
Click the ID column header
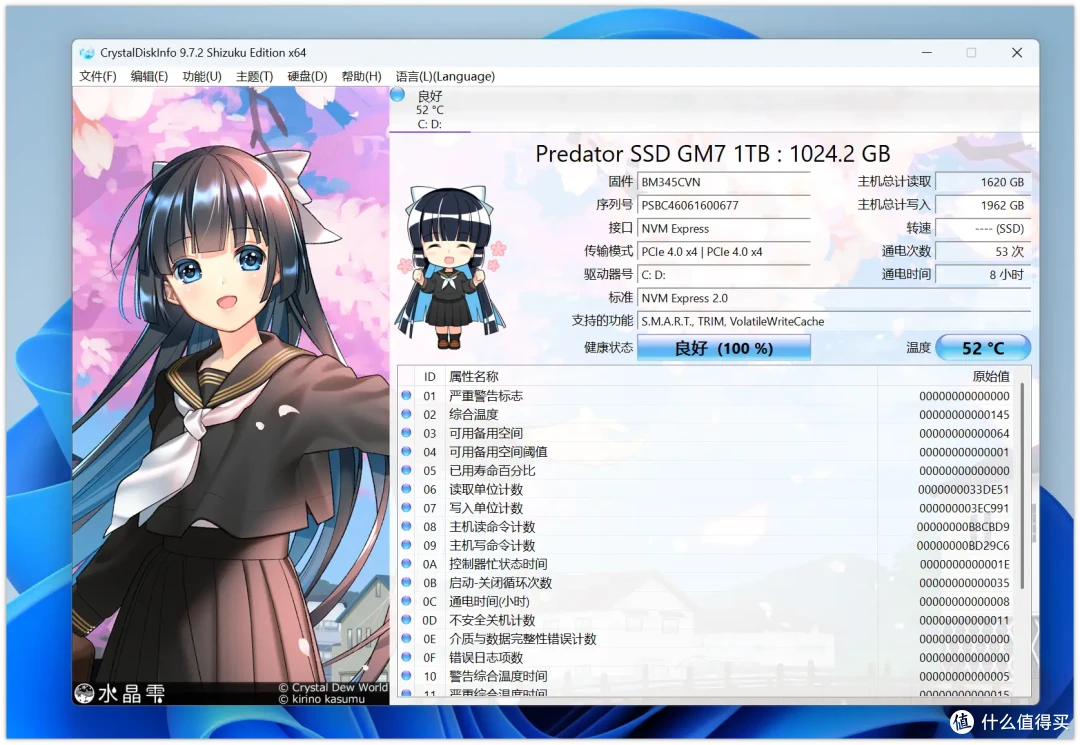pos(430,377)
